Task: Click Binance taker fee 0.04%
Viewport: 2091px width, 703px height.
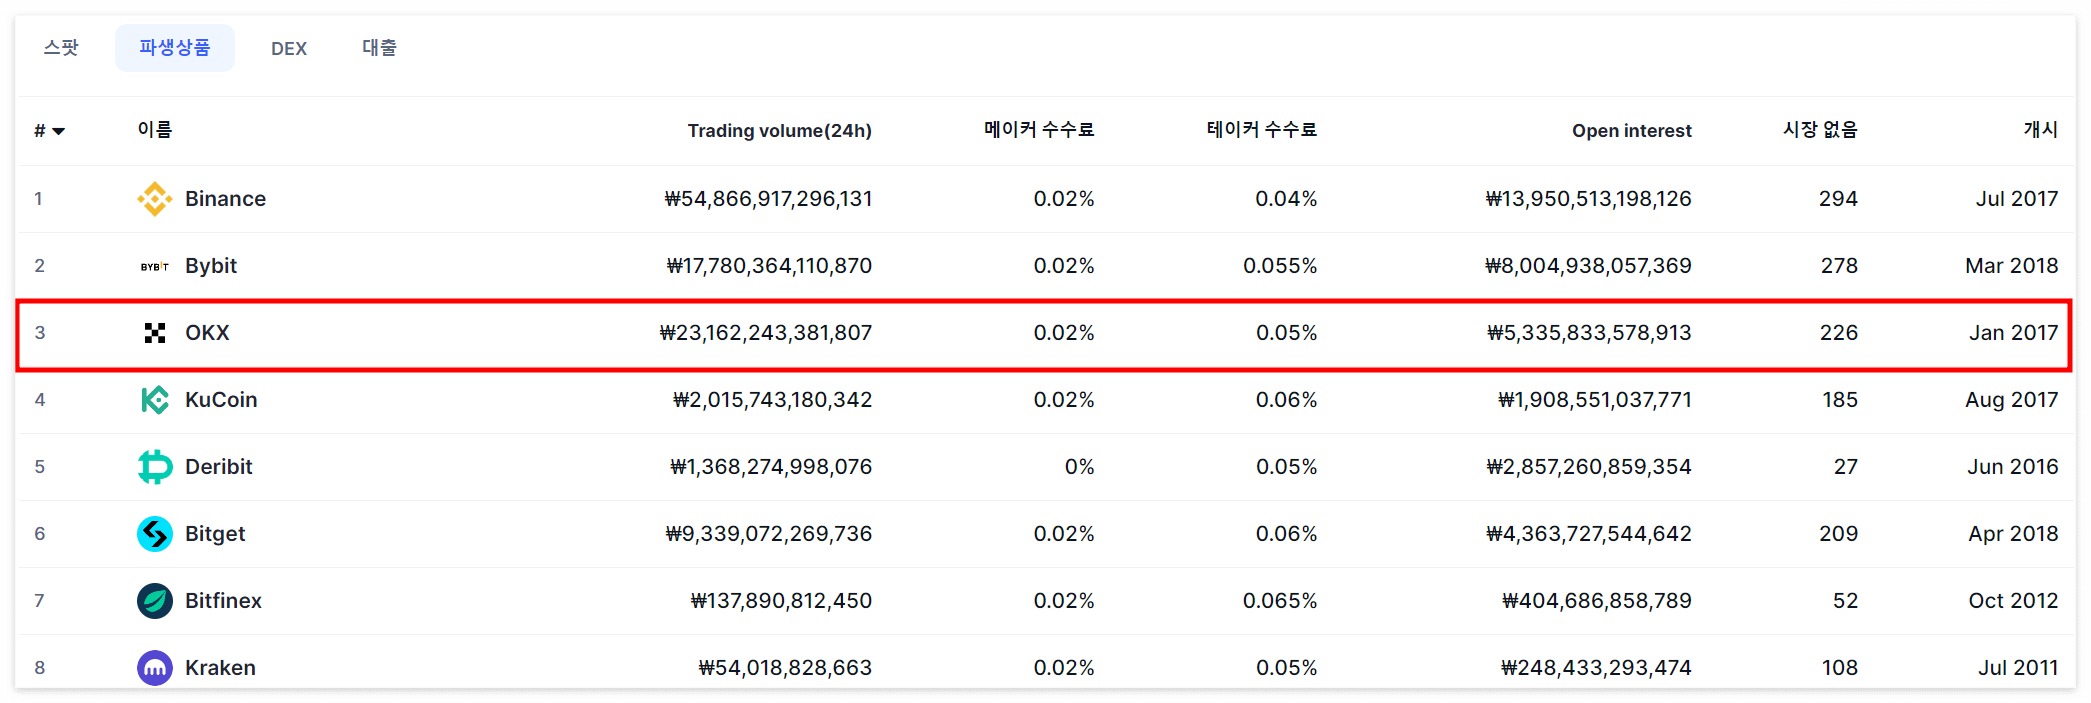Action: pyautogui.click(x=1286, y=199)
